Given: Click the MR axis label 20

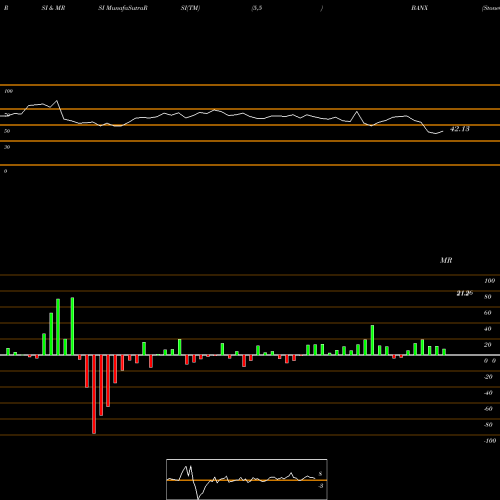Looking at the screenshot, I should click(488, 345).
